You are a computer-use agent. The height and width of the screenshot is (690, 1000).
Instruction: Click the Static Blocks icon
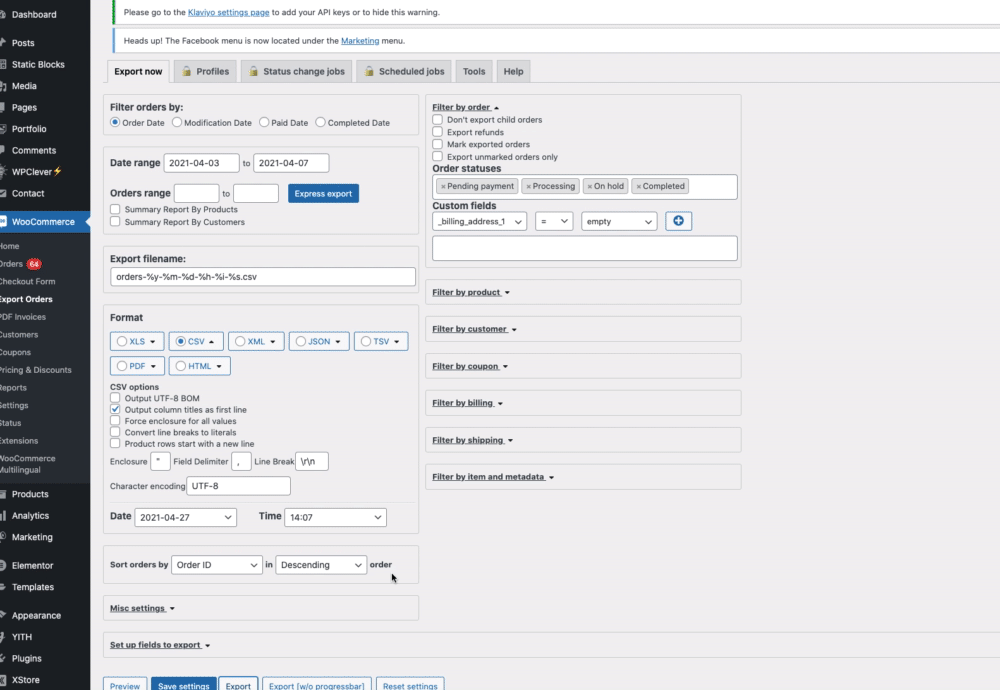click(x=3, y=64)
